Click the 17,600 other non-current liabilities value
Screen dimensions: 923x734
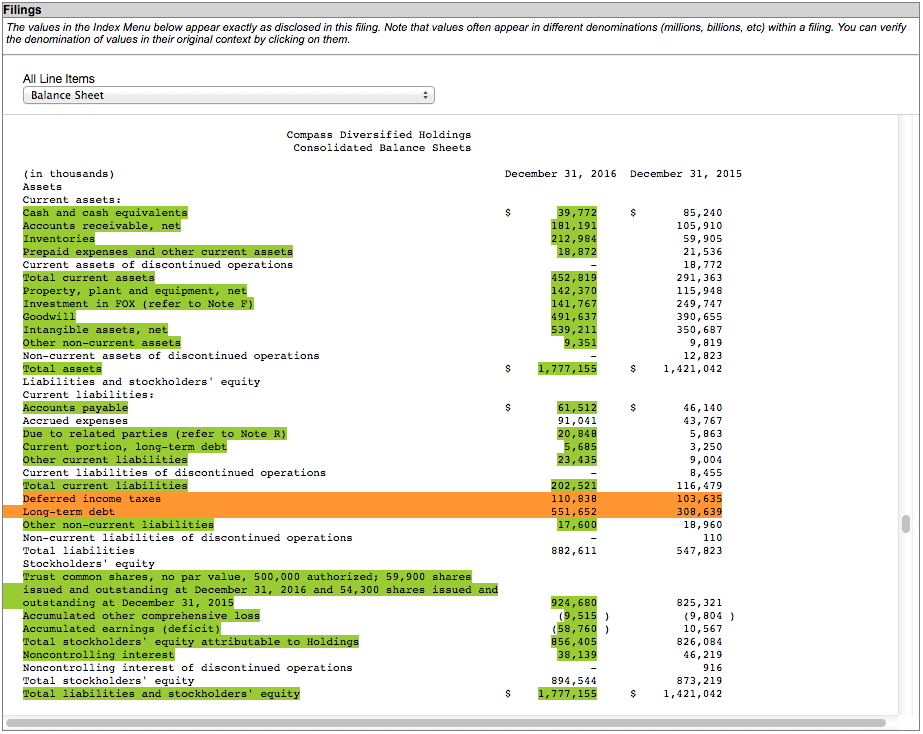tap(577, 525)
